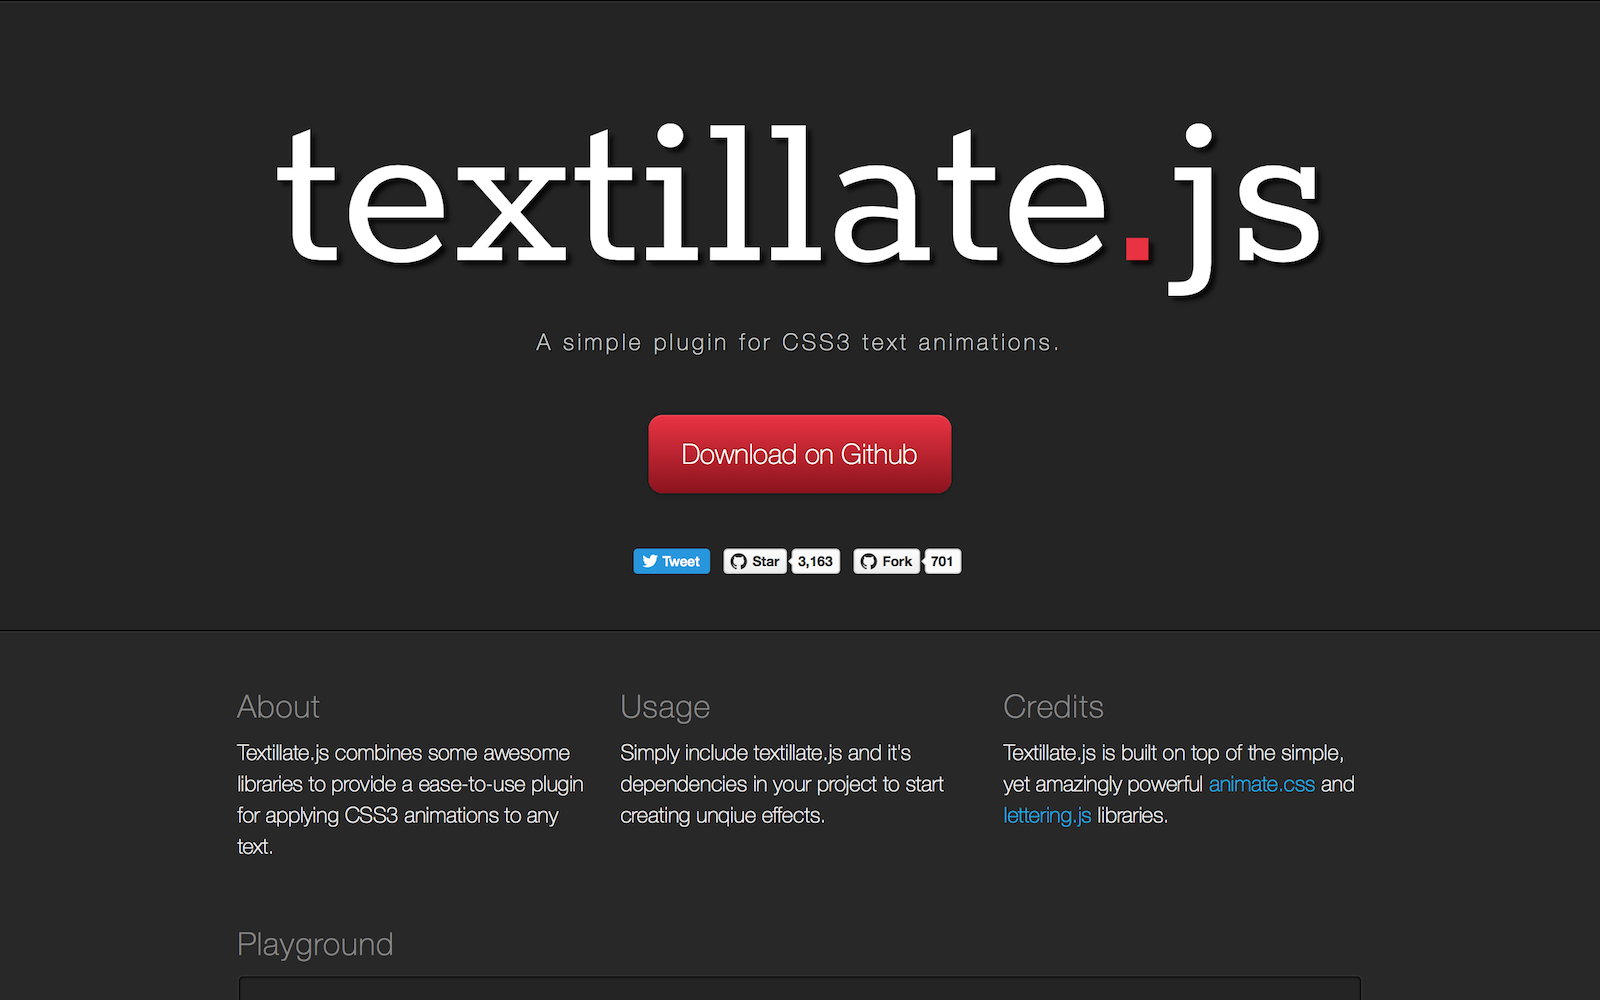Click the 'Simply include textillate.js' paragraph
Viewport: 1600px width, 1000px height.
point(782,784)
